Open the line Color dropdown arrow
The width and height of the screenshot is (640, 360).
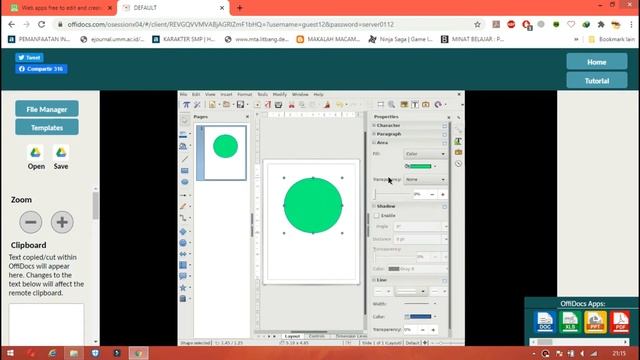[435, 317]
